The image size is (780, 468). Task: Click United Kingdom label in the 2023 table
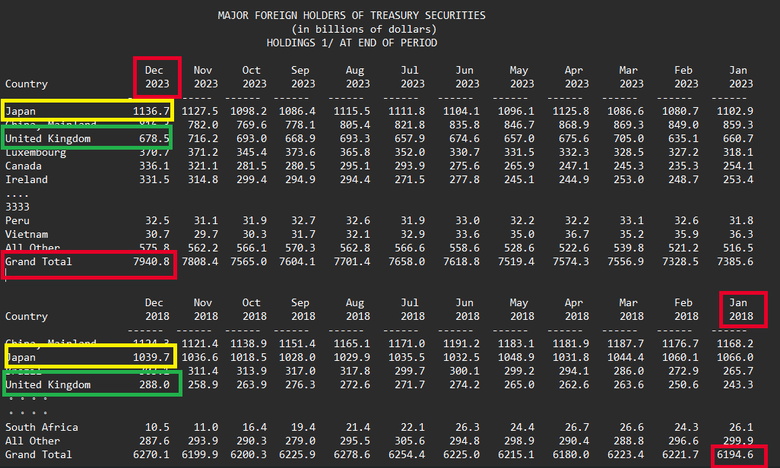click(48, 138)
